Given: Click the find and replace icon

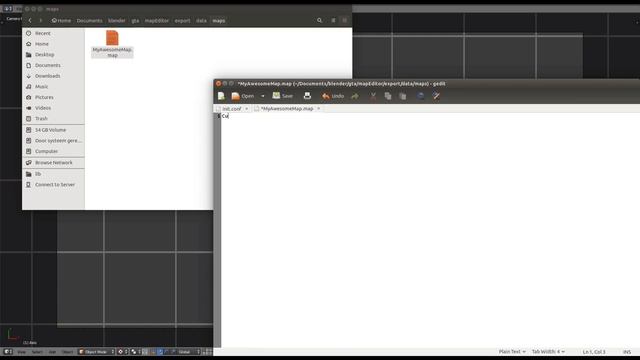Looking at the screenshot, I should 436,96.
